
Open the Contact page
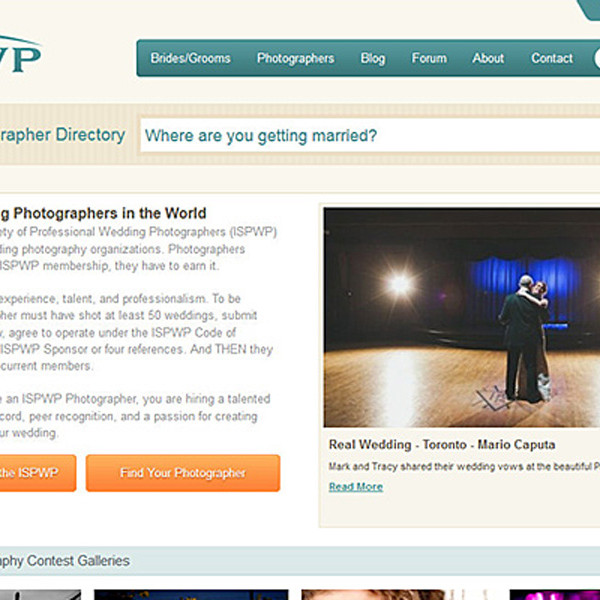(552, 58)
